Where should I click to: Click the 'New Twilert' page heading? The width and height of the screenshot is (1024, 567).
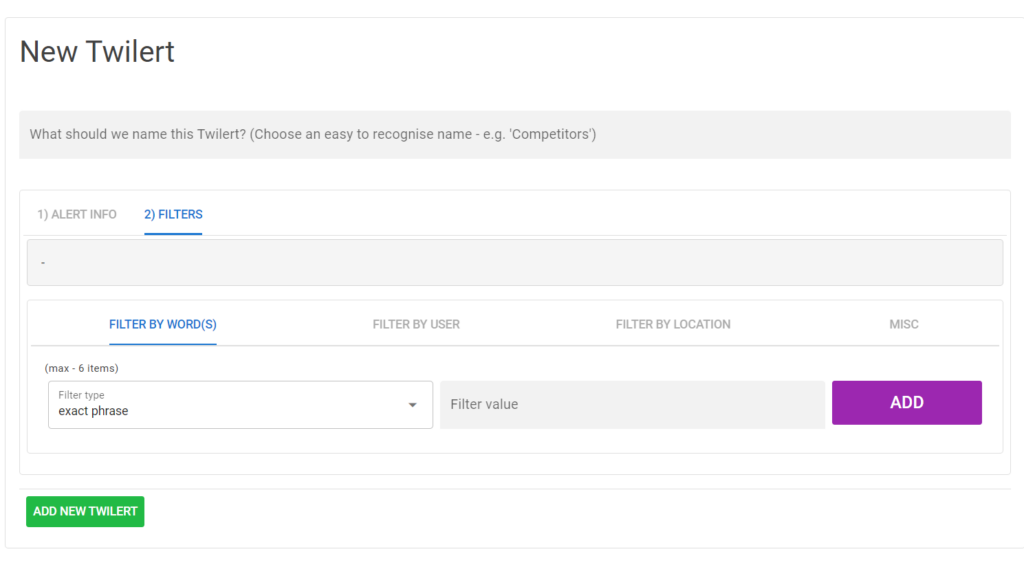[97, 52]
